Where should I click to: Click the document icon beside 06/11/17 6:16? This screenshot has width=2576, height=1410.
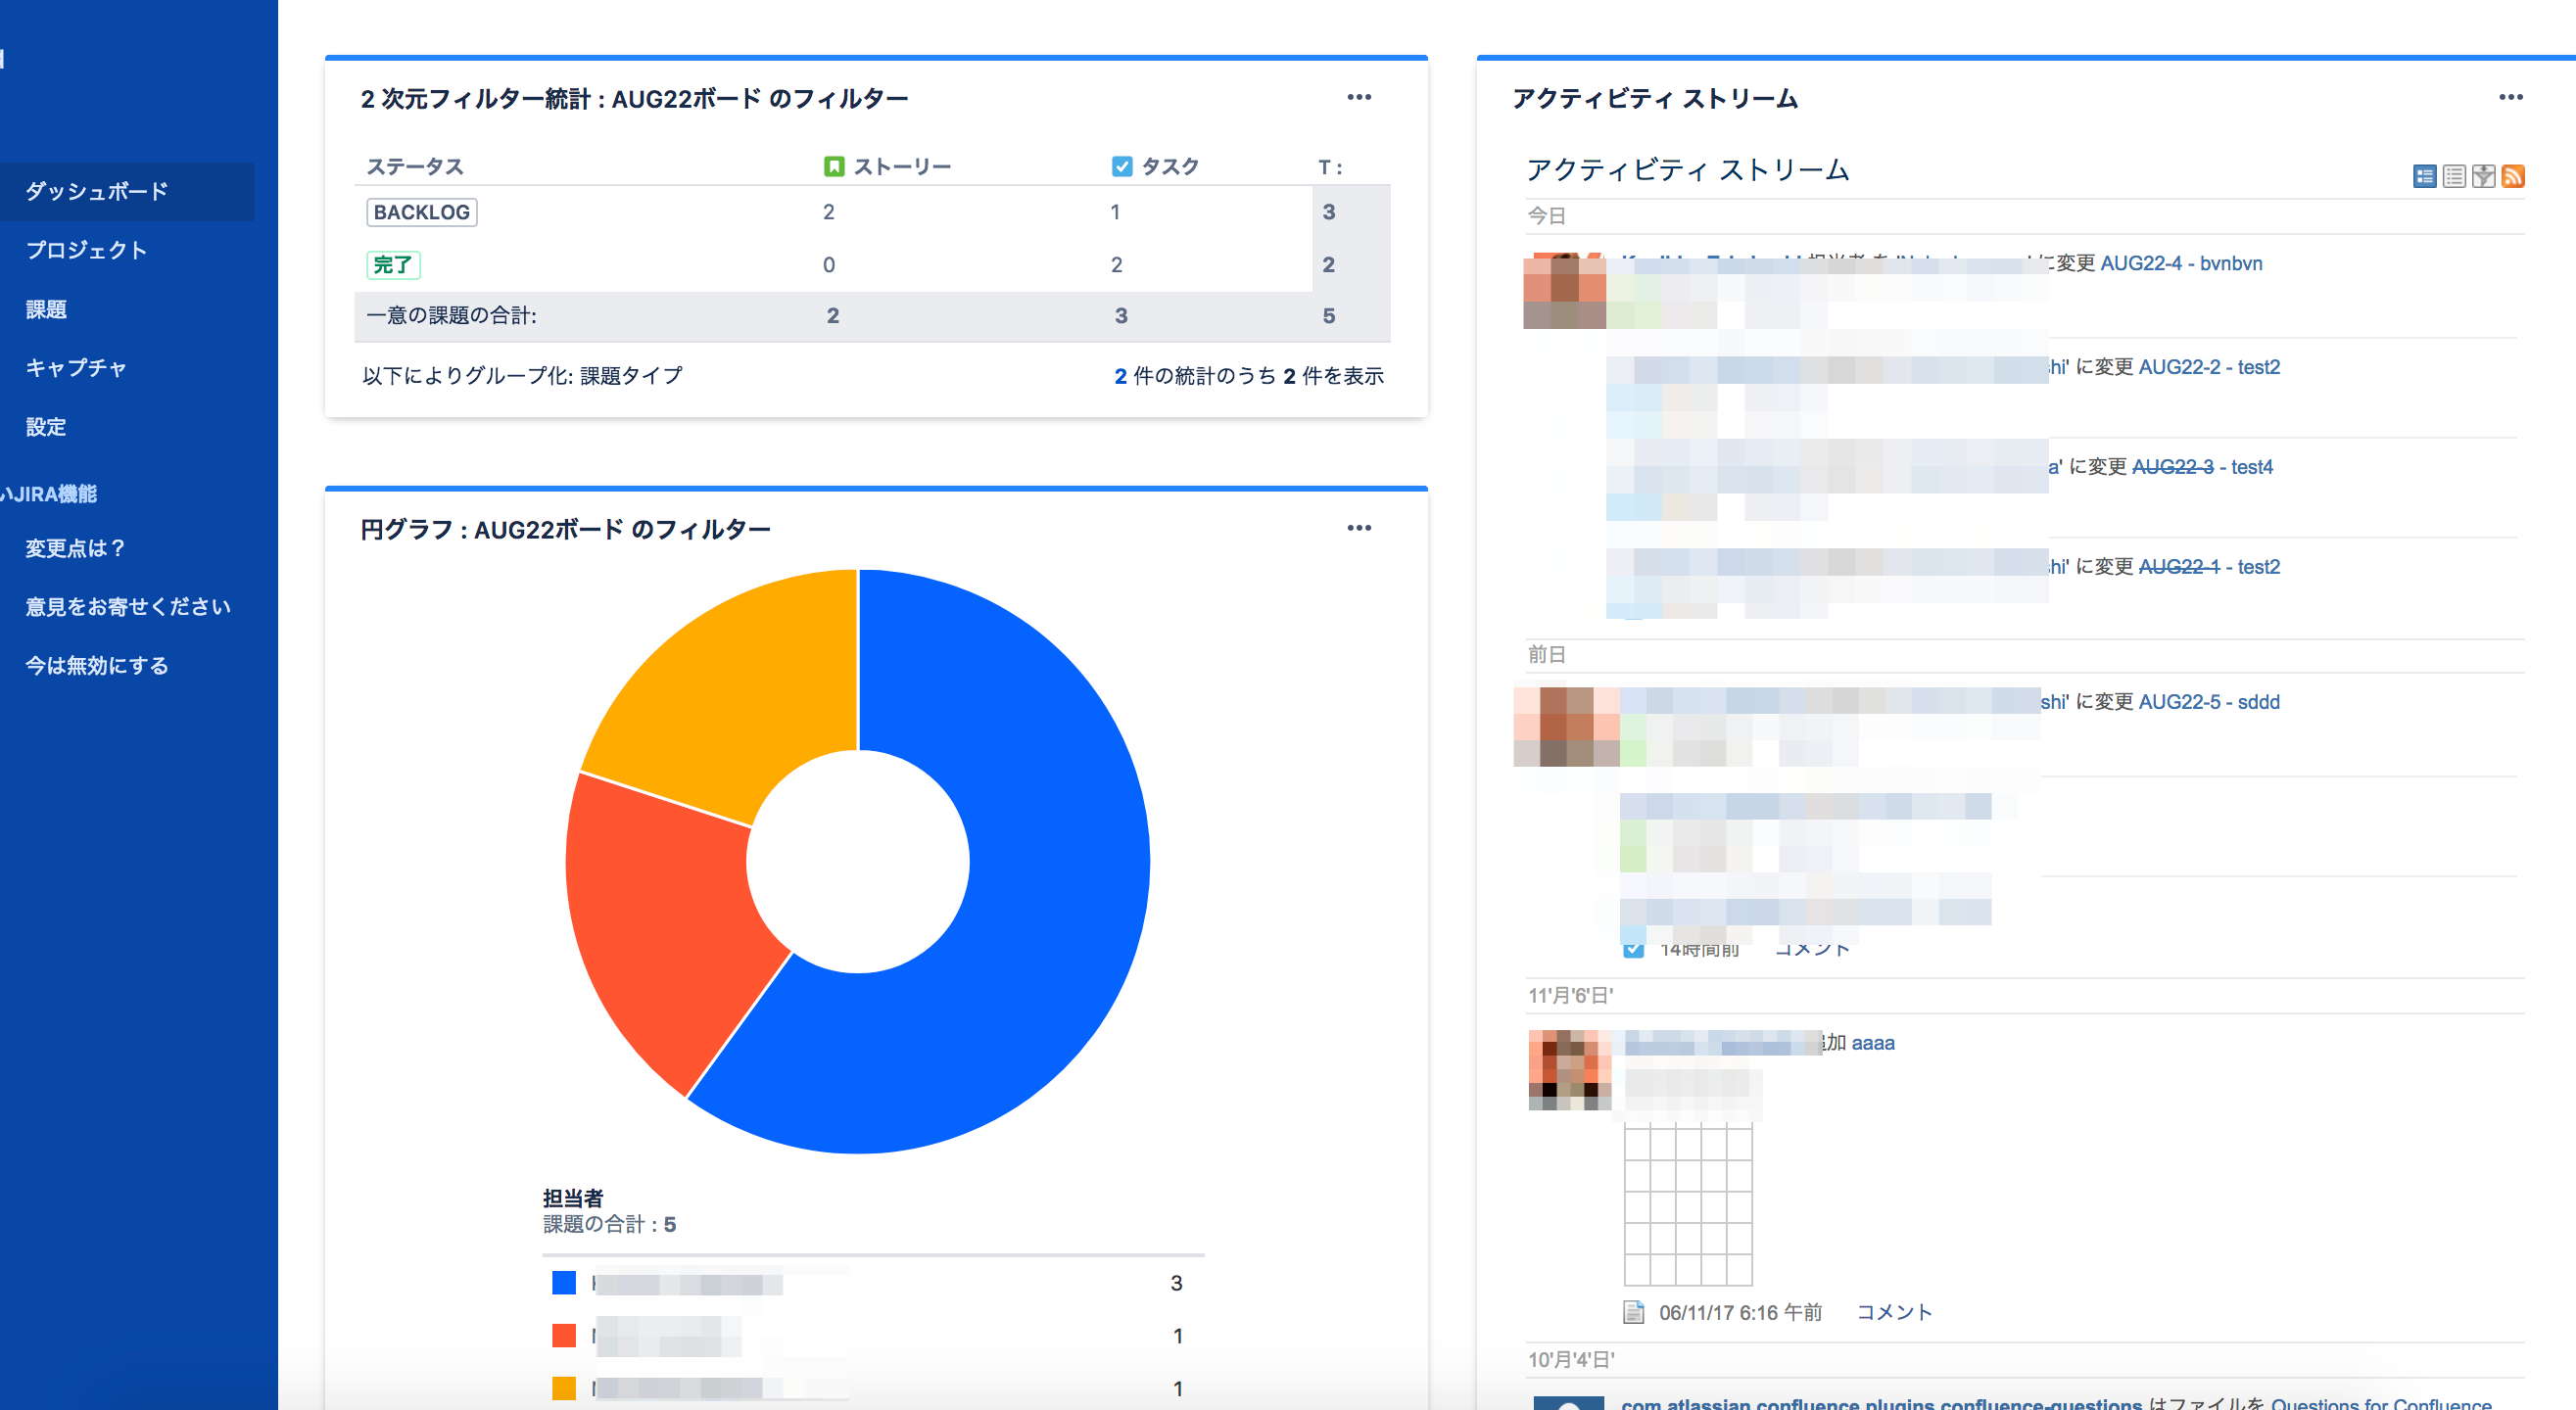point(1633,1312)
